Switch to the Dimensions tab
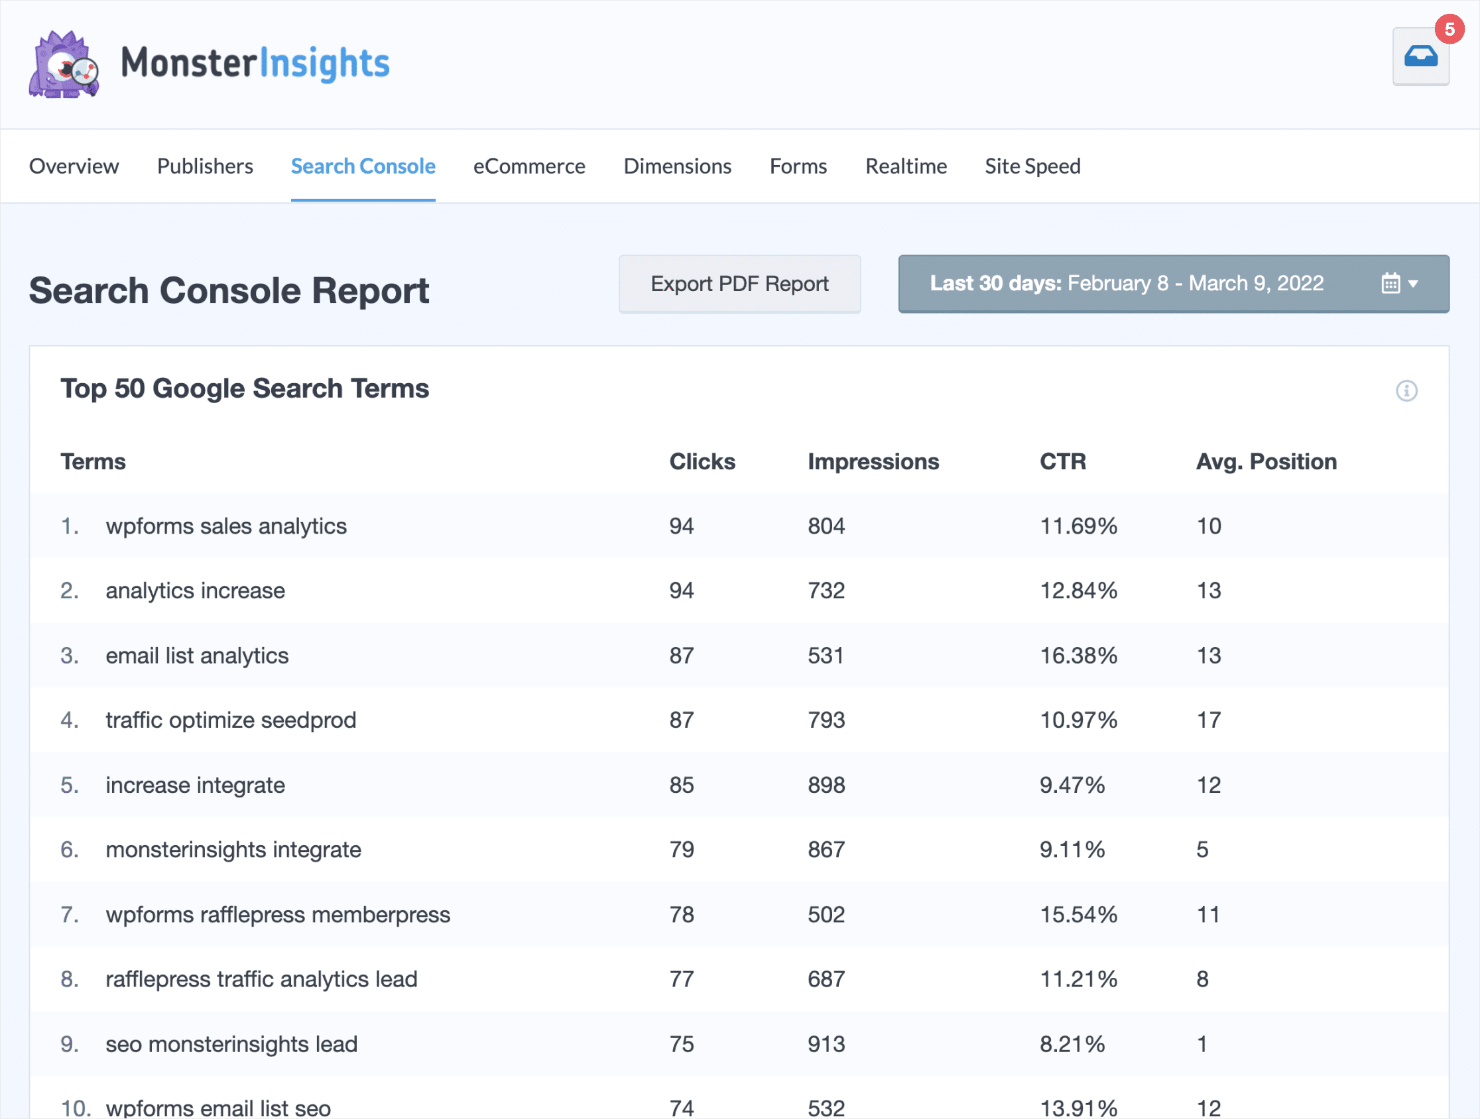 click(677, 166)
